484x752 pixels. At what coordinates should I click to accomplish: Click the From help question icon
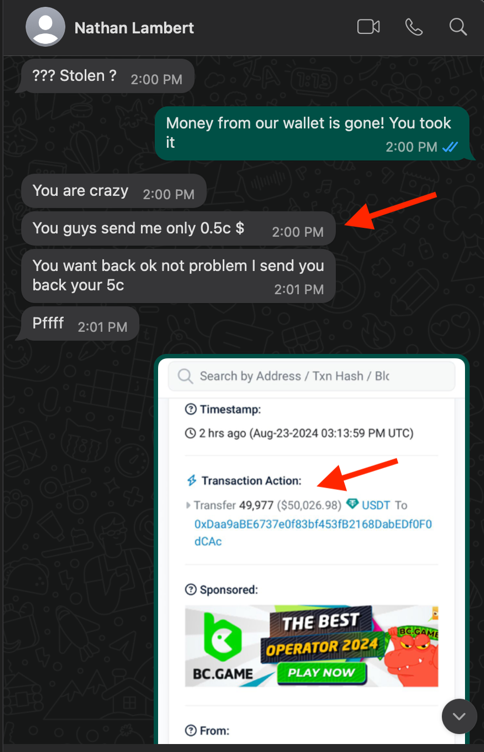click(x=190, y=730)
